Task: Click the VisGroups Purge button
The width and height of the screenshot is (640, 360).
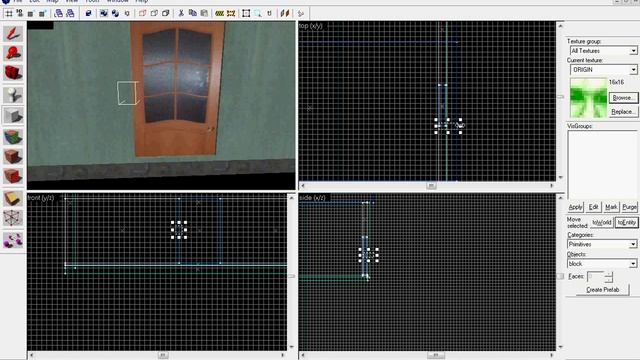Action: click(x=629, y=207)
